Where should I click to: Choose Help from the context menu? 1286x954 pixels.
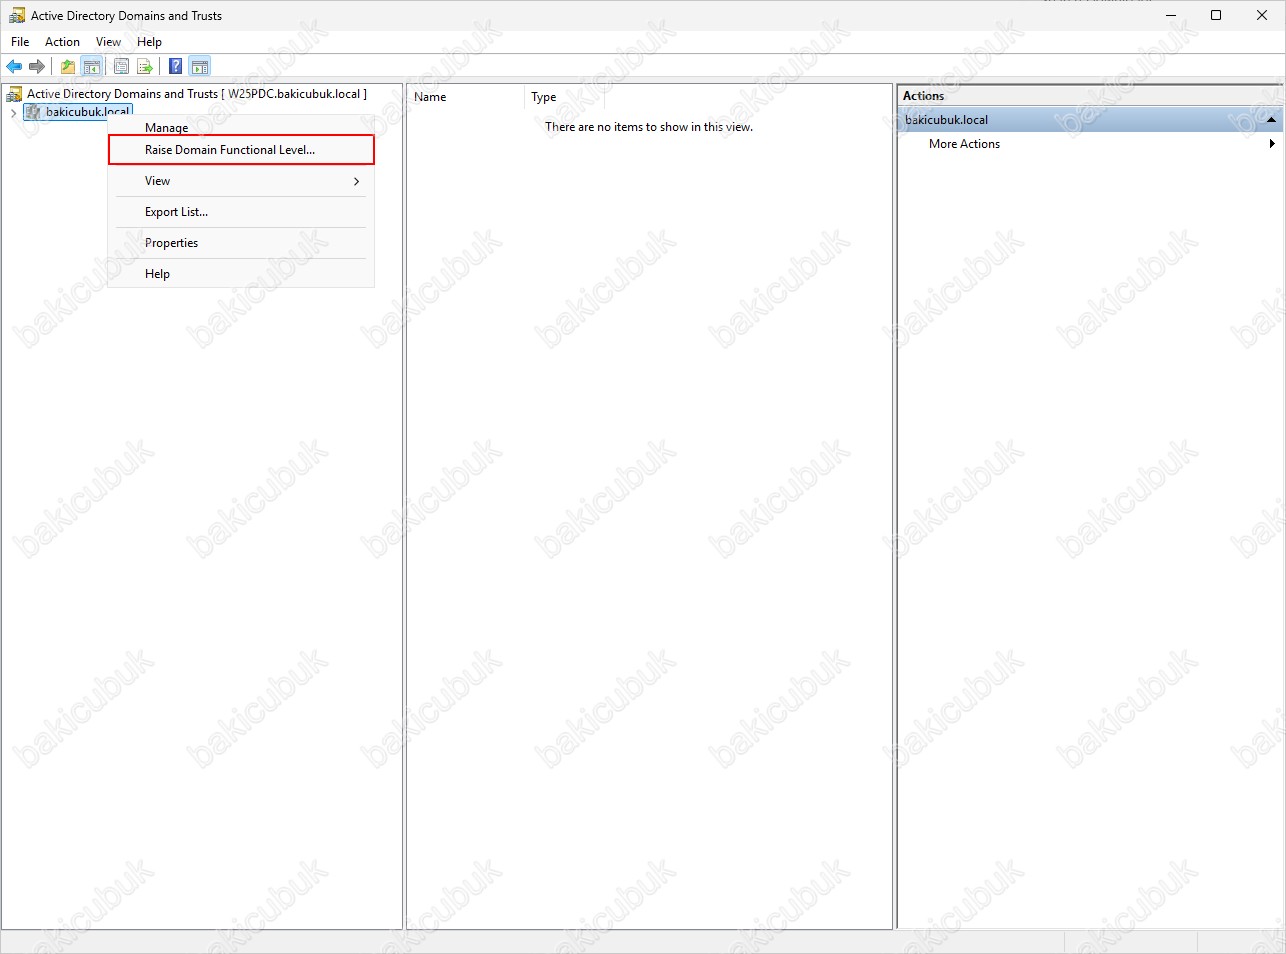(x=241, y=274)
